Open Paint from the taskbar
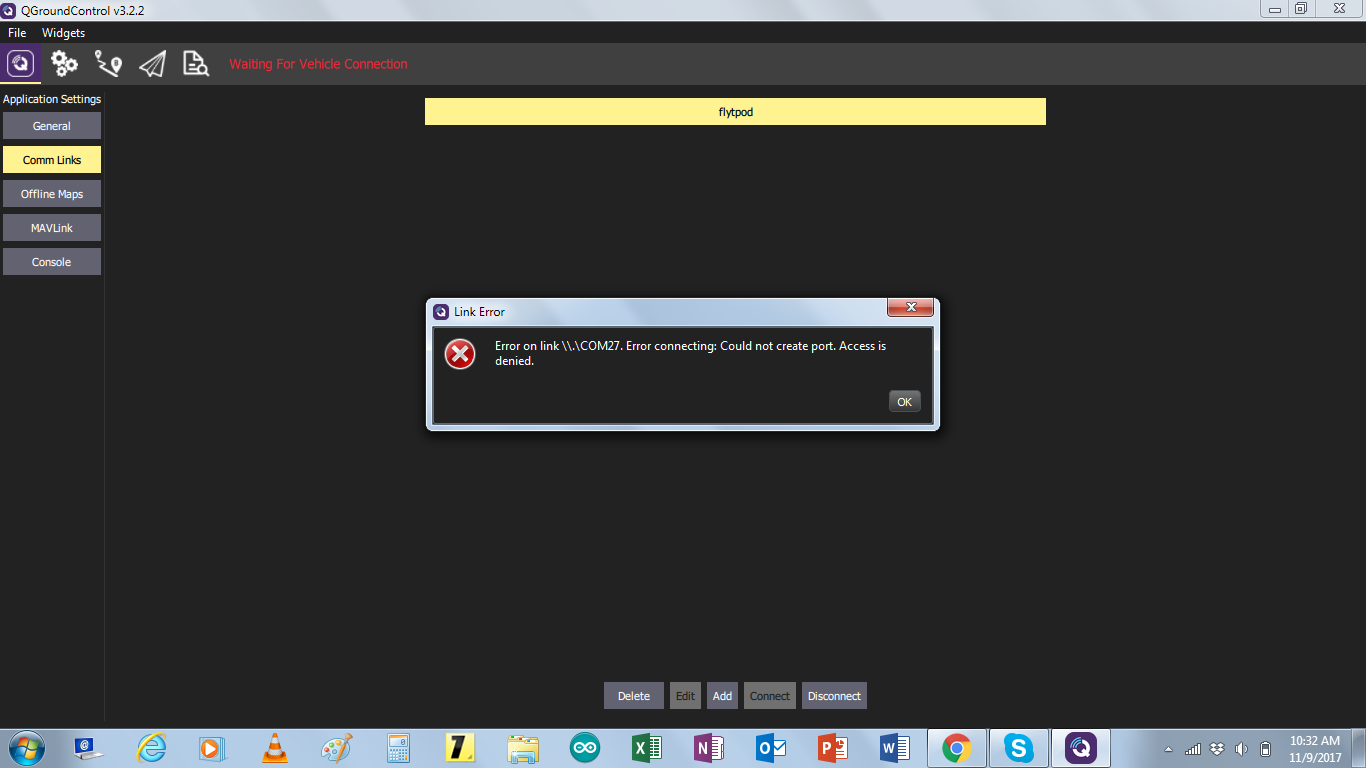The image size is (1366, 768). 336,748
